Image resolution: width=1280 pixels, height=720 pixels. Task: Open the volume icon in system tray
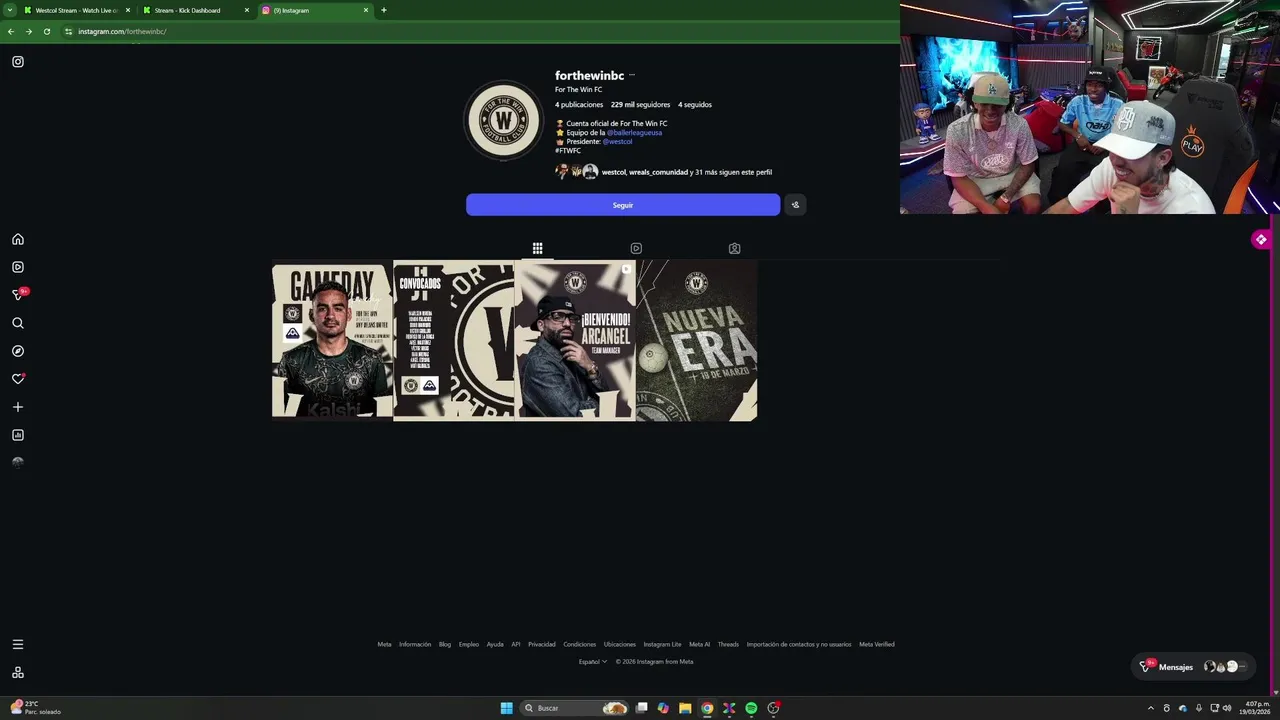1227,708
